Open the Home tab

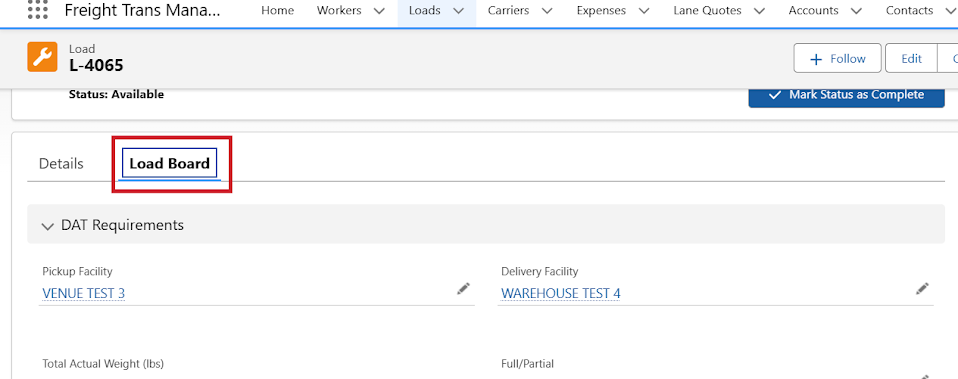click(277, 10)
